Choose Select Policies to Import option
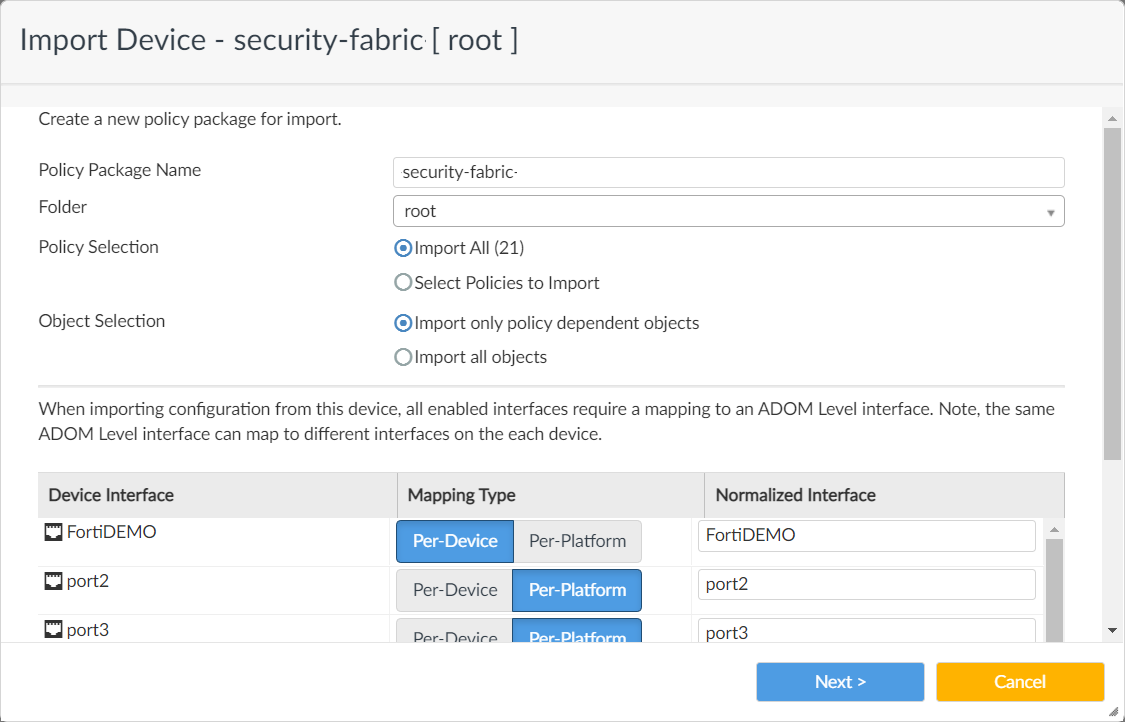This screenshot has width=1125, height=722. click(403, 283)
